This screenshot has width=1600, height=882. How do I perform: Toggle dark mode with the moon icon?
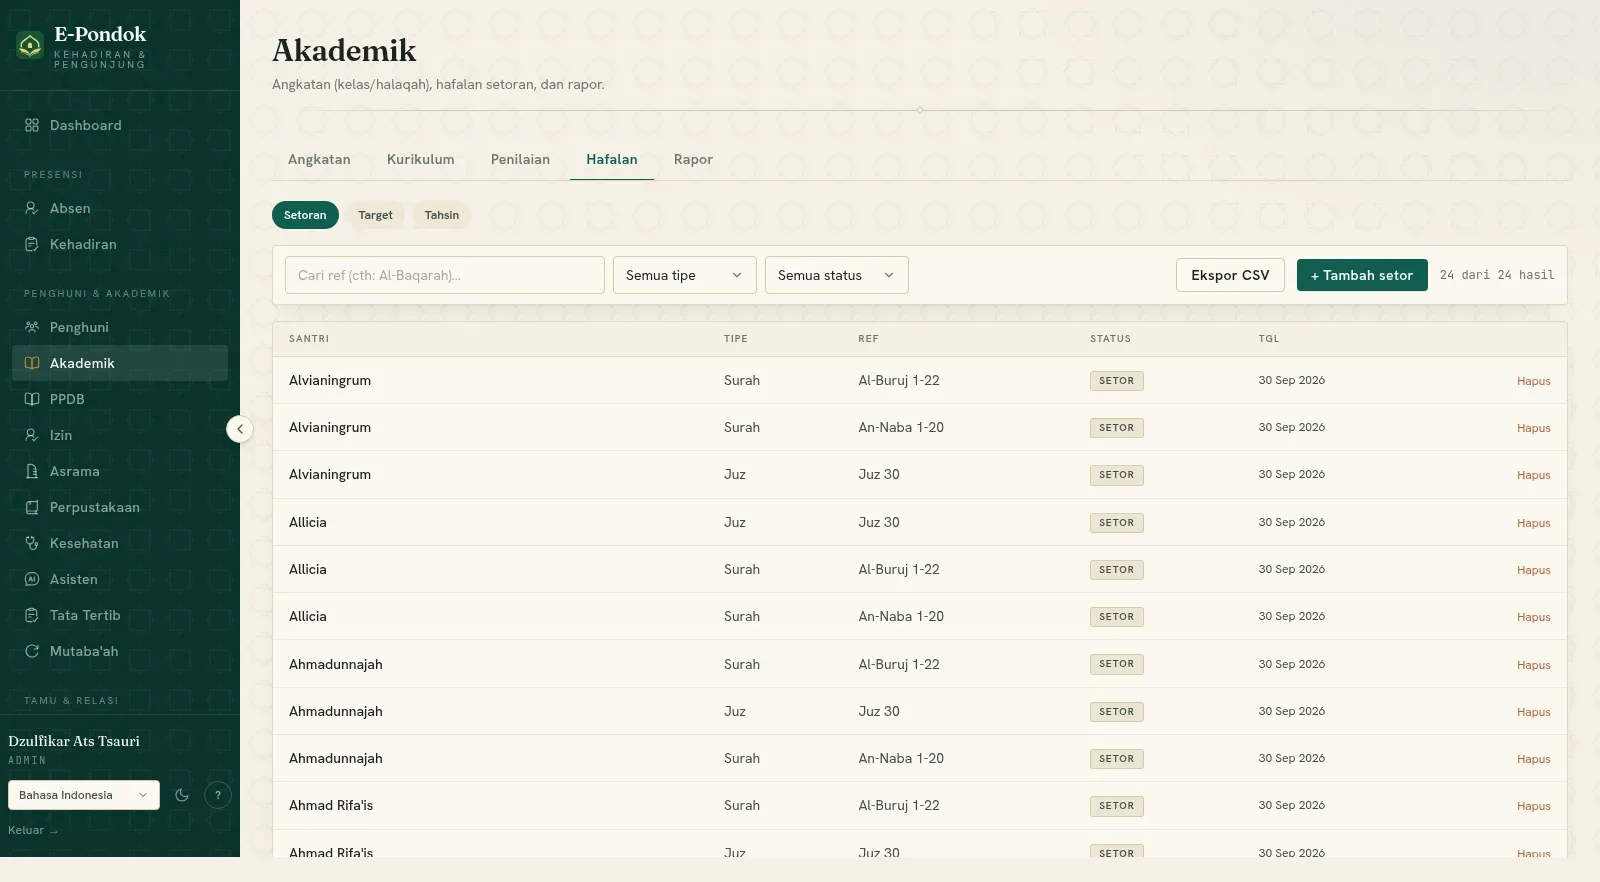pyautogui.click(x=182, y=795)
